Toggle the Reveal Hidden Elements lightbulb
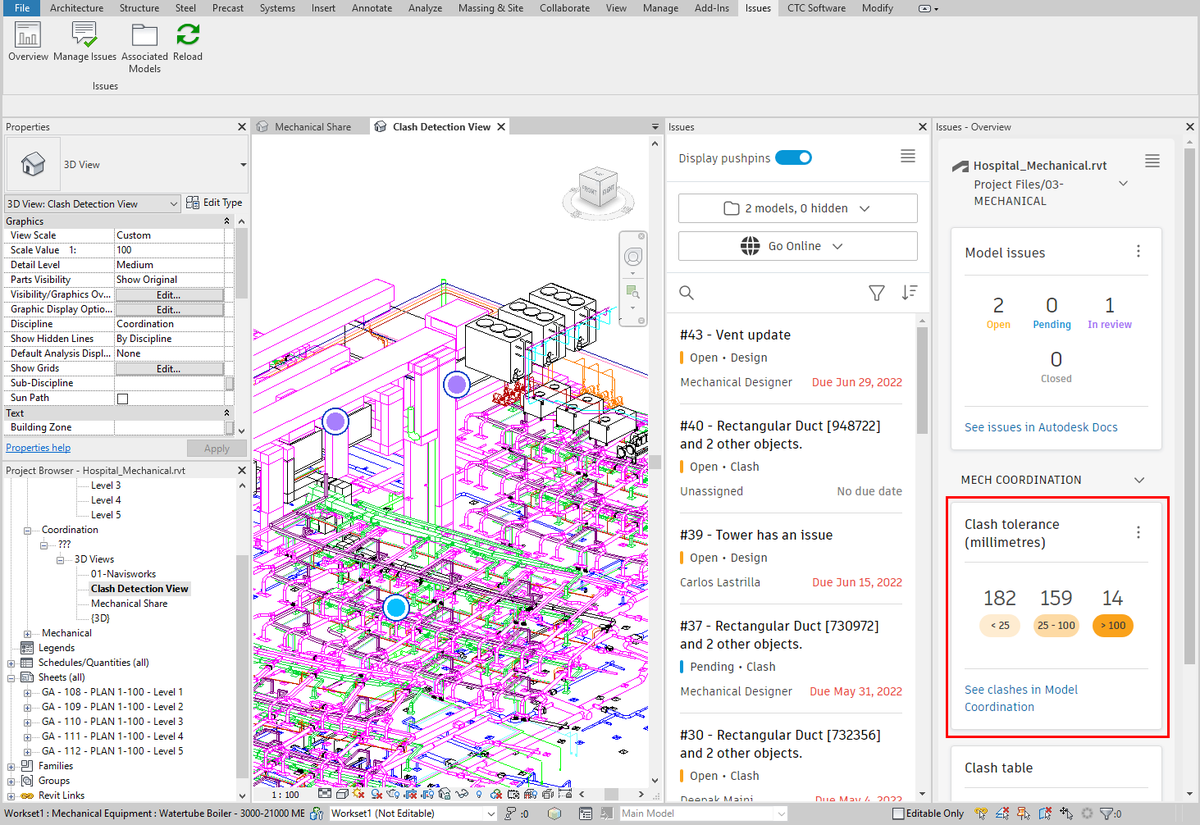 (478, 793)
